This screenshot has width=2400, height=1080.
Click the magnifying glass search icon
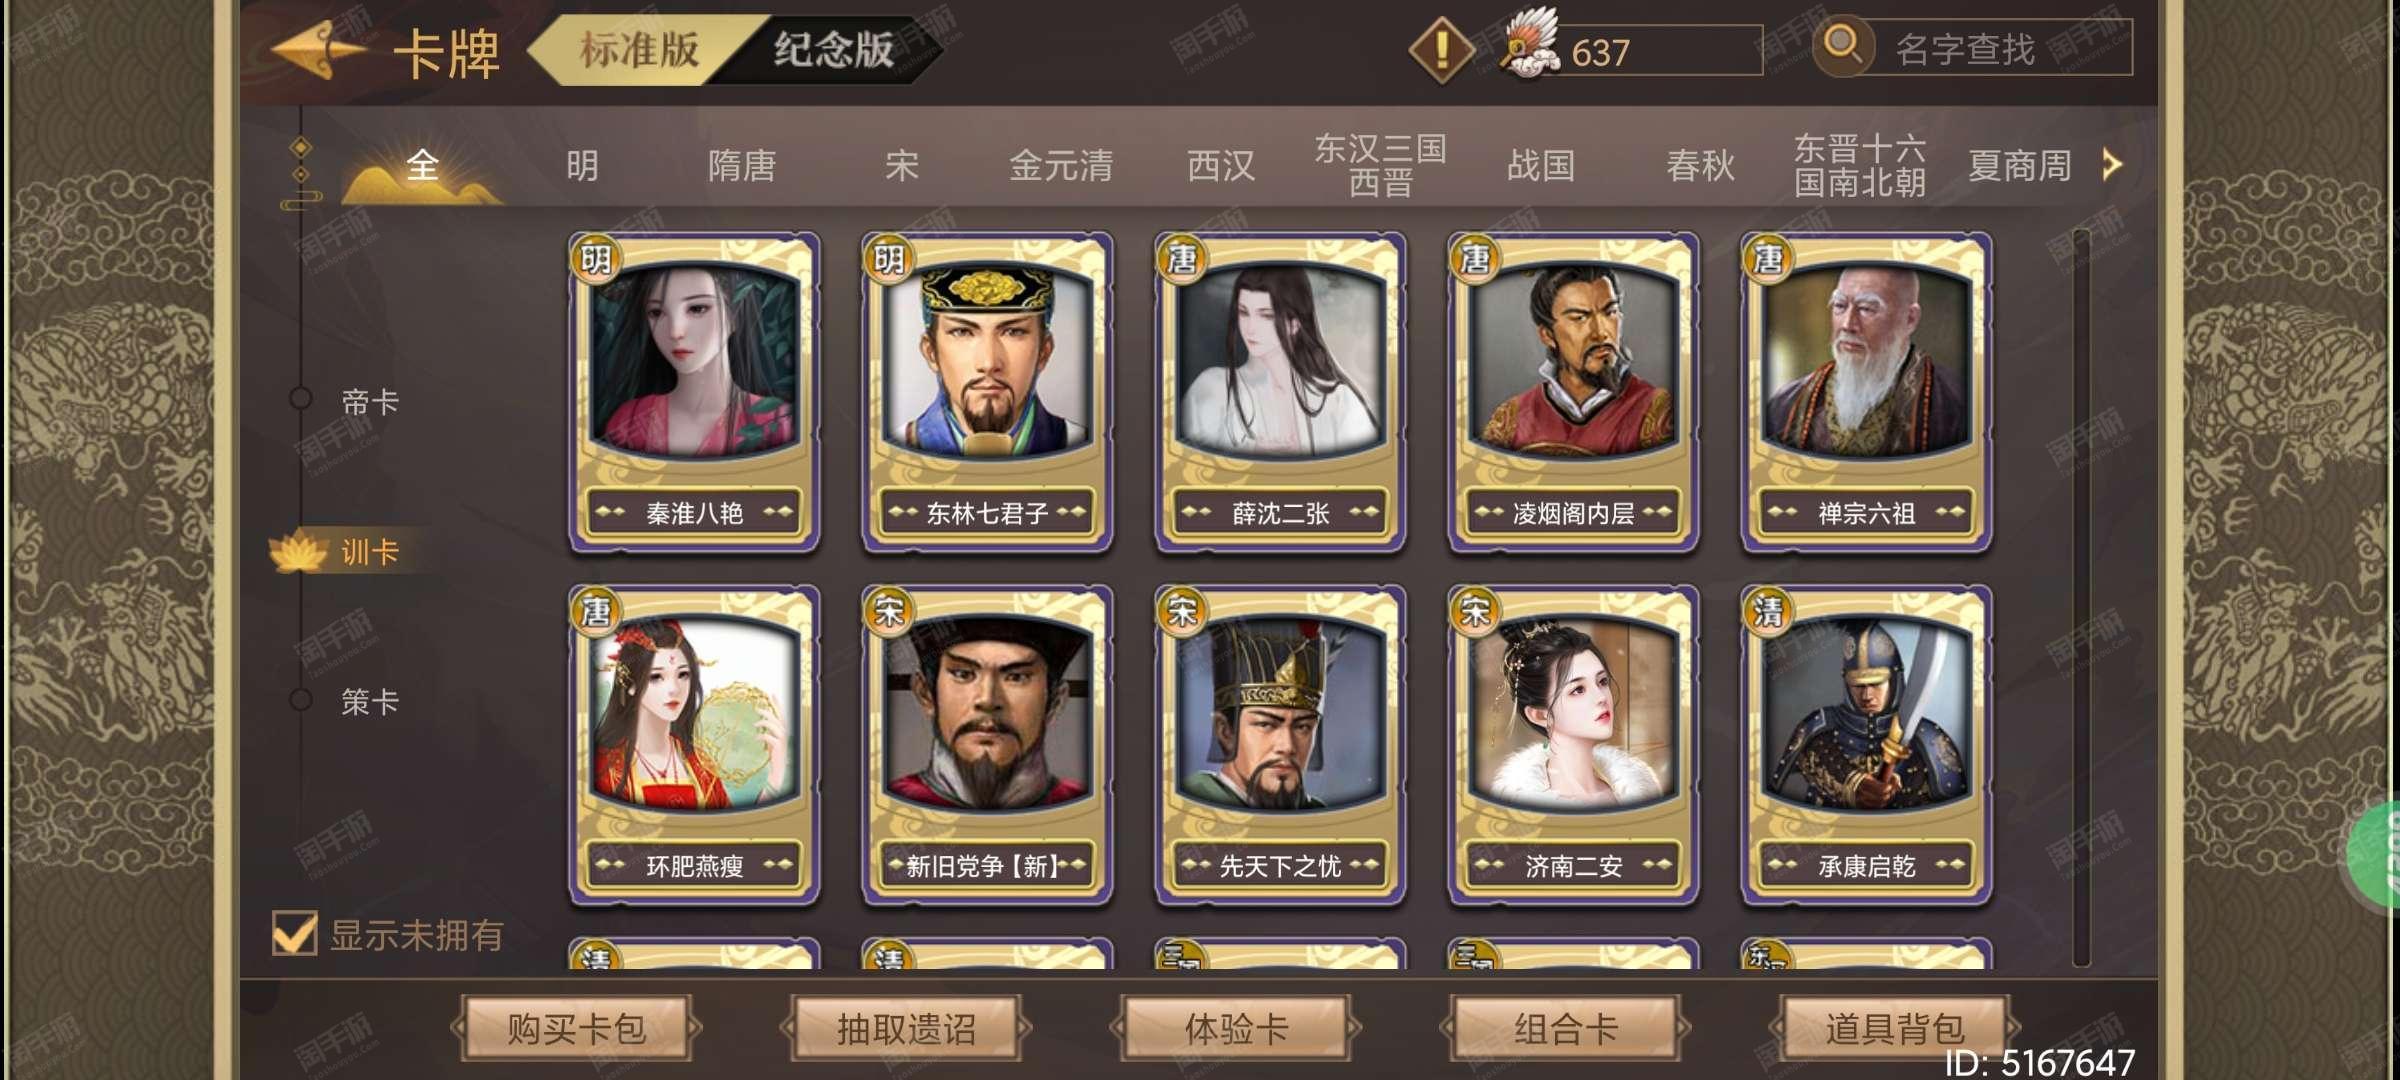point(1842,45)
